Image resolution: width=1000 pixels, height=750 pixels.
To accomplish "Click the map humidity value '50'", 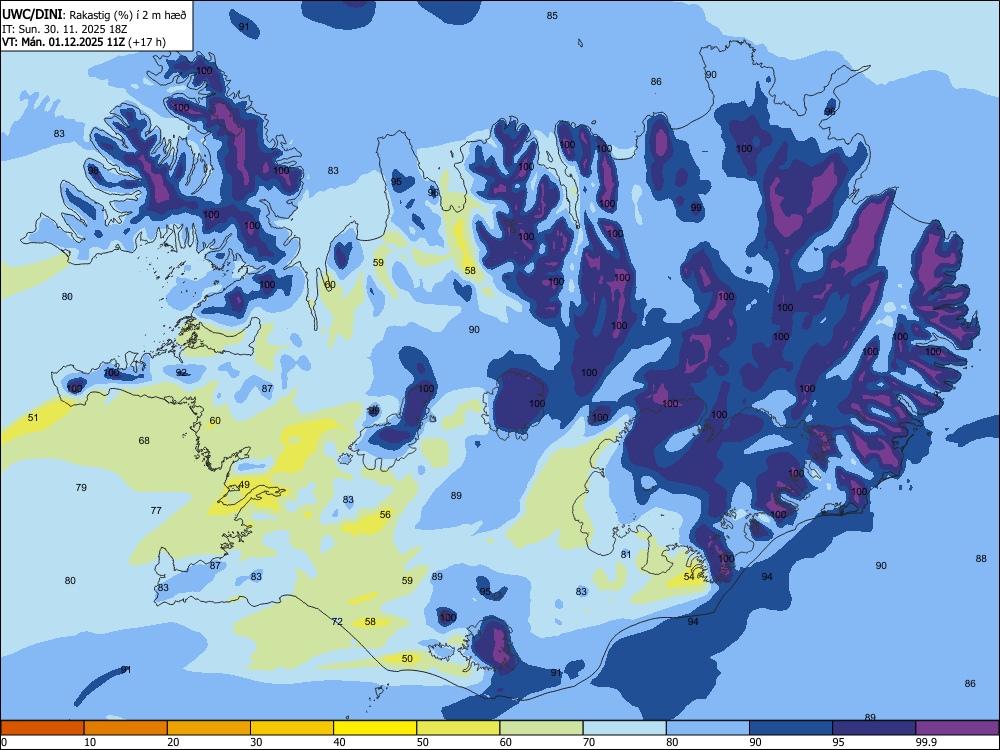I will [407, 658].
